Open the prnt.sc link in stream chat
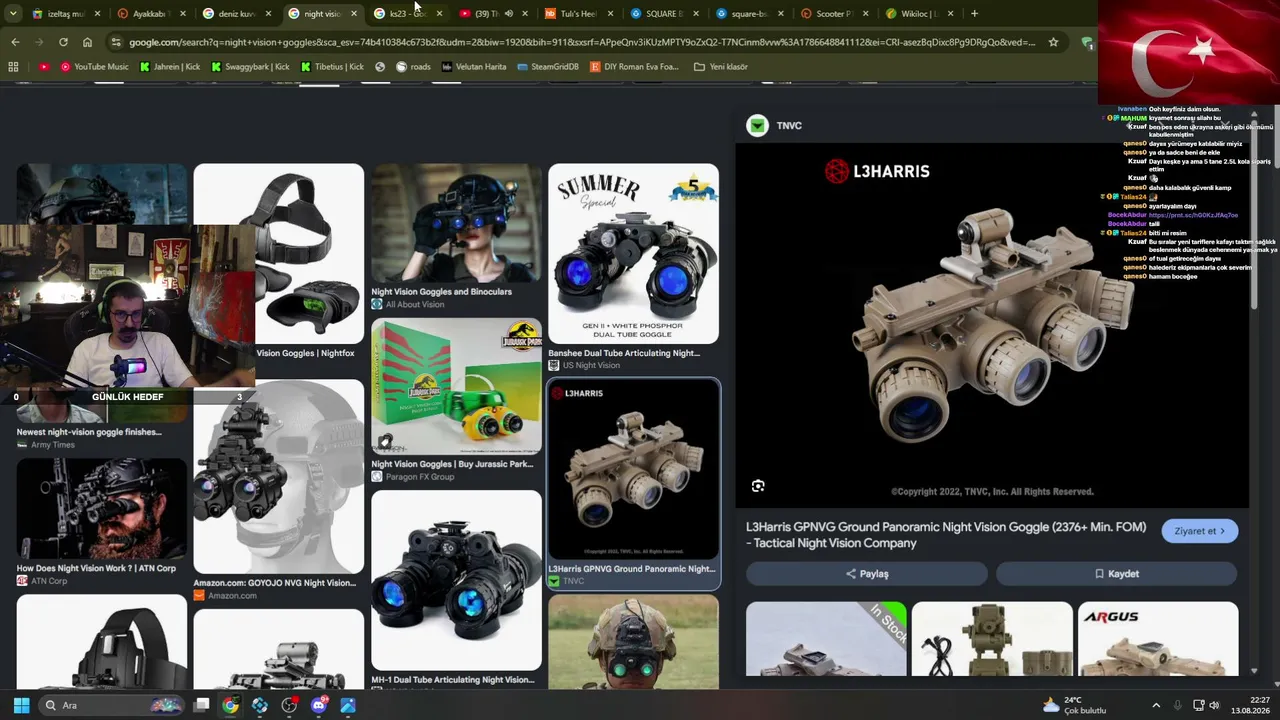Viewport: 1280px width, 720px height. [x=1193, y=215]
